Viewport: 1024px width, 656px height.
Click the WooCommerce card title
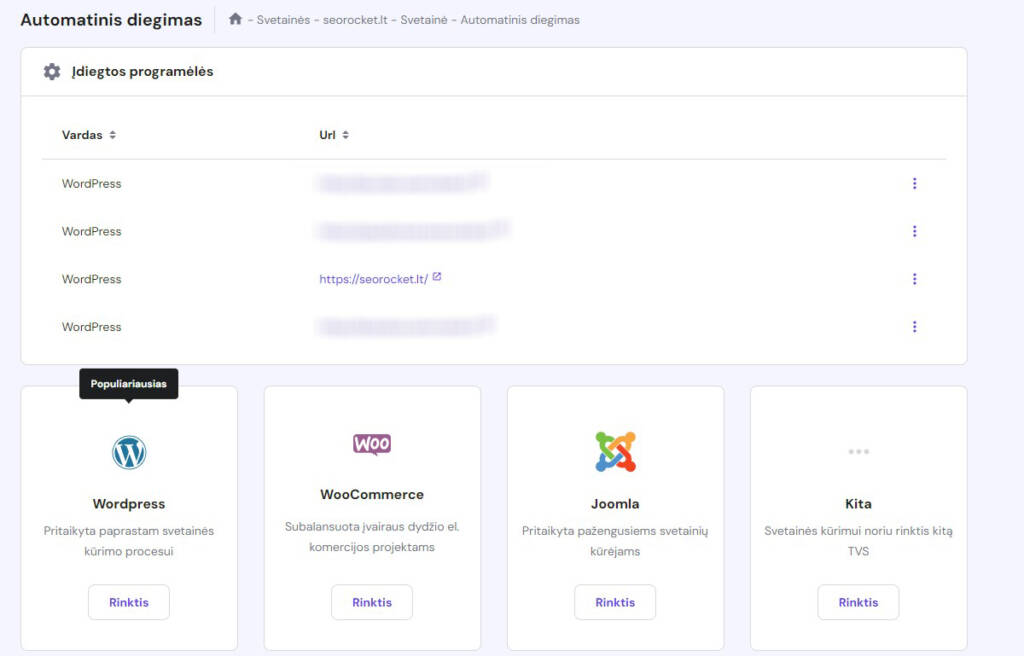pos(372,495)
